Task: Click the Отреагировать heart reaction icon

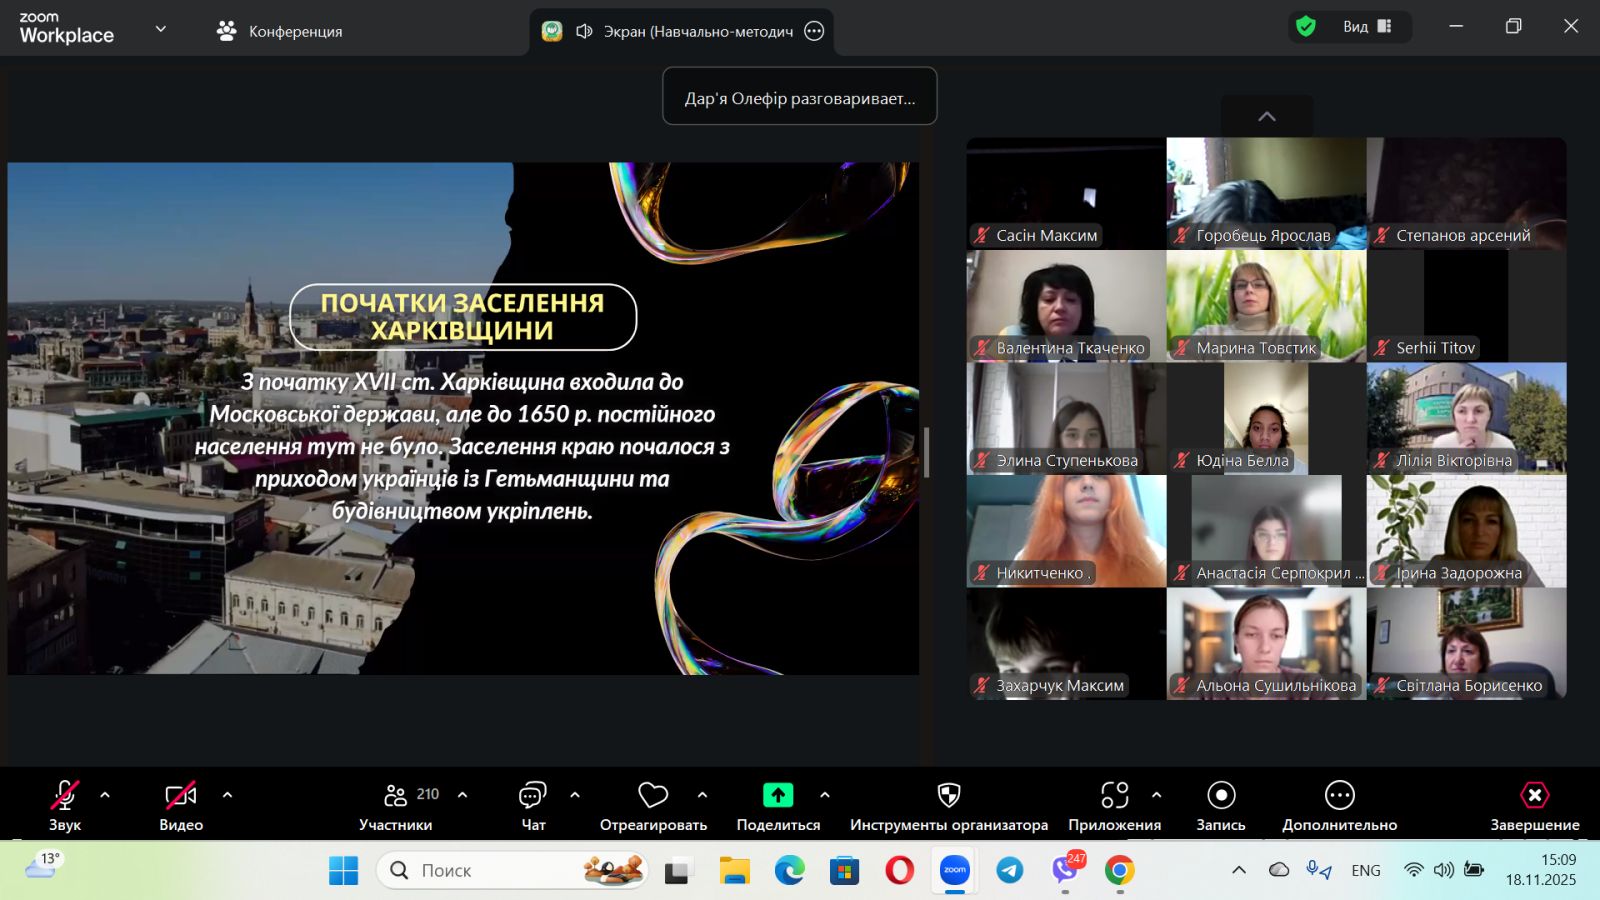Action: (x=653, y=796)
